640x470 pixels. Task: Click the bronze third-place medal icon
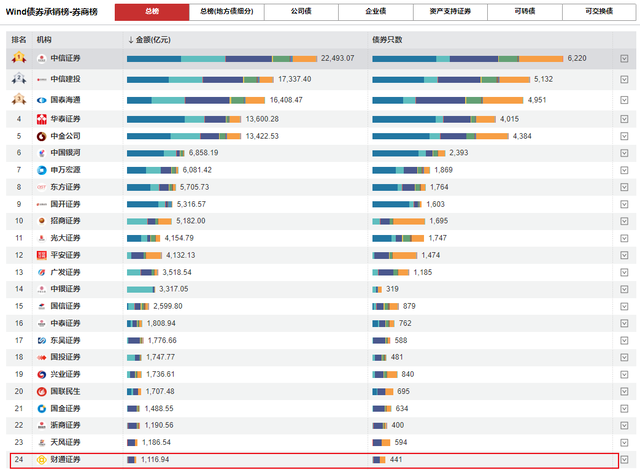pos(18,99)
